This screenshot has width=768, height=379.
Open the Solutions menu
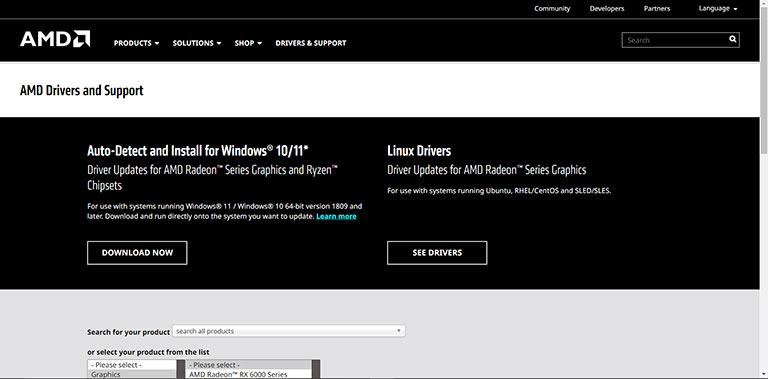[x=197, y=43]
